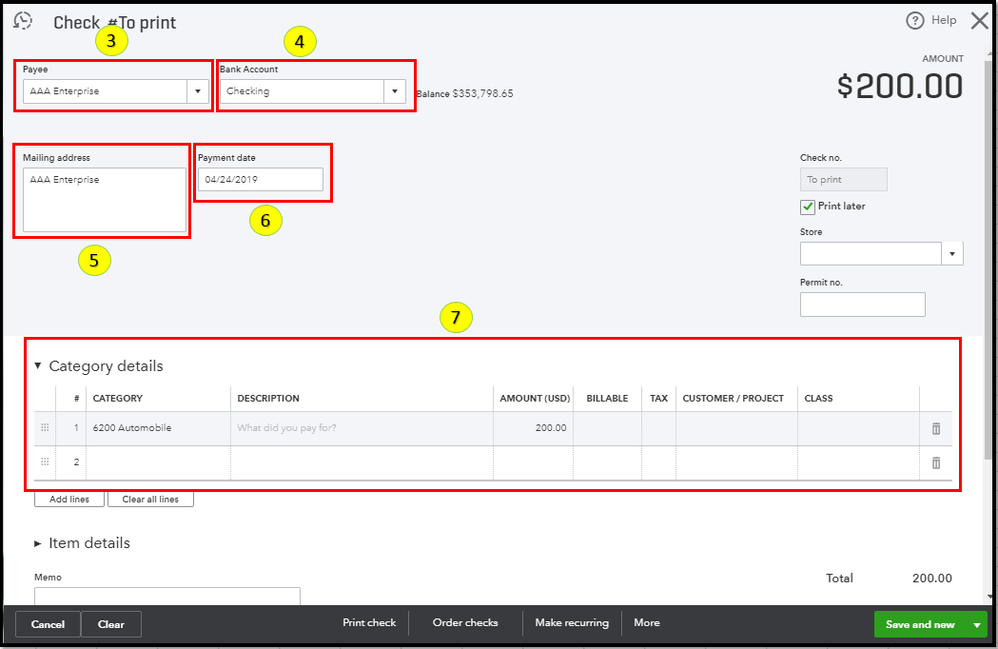
Task: Open the Store dropdown arrow
Action: click(952, 254)
